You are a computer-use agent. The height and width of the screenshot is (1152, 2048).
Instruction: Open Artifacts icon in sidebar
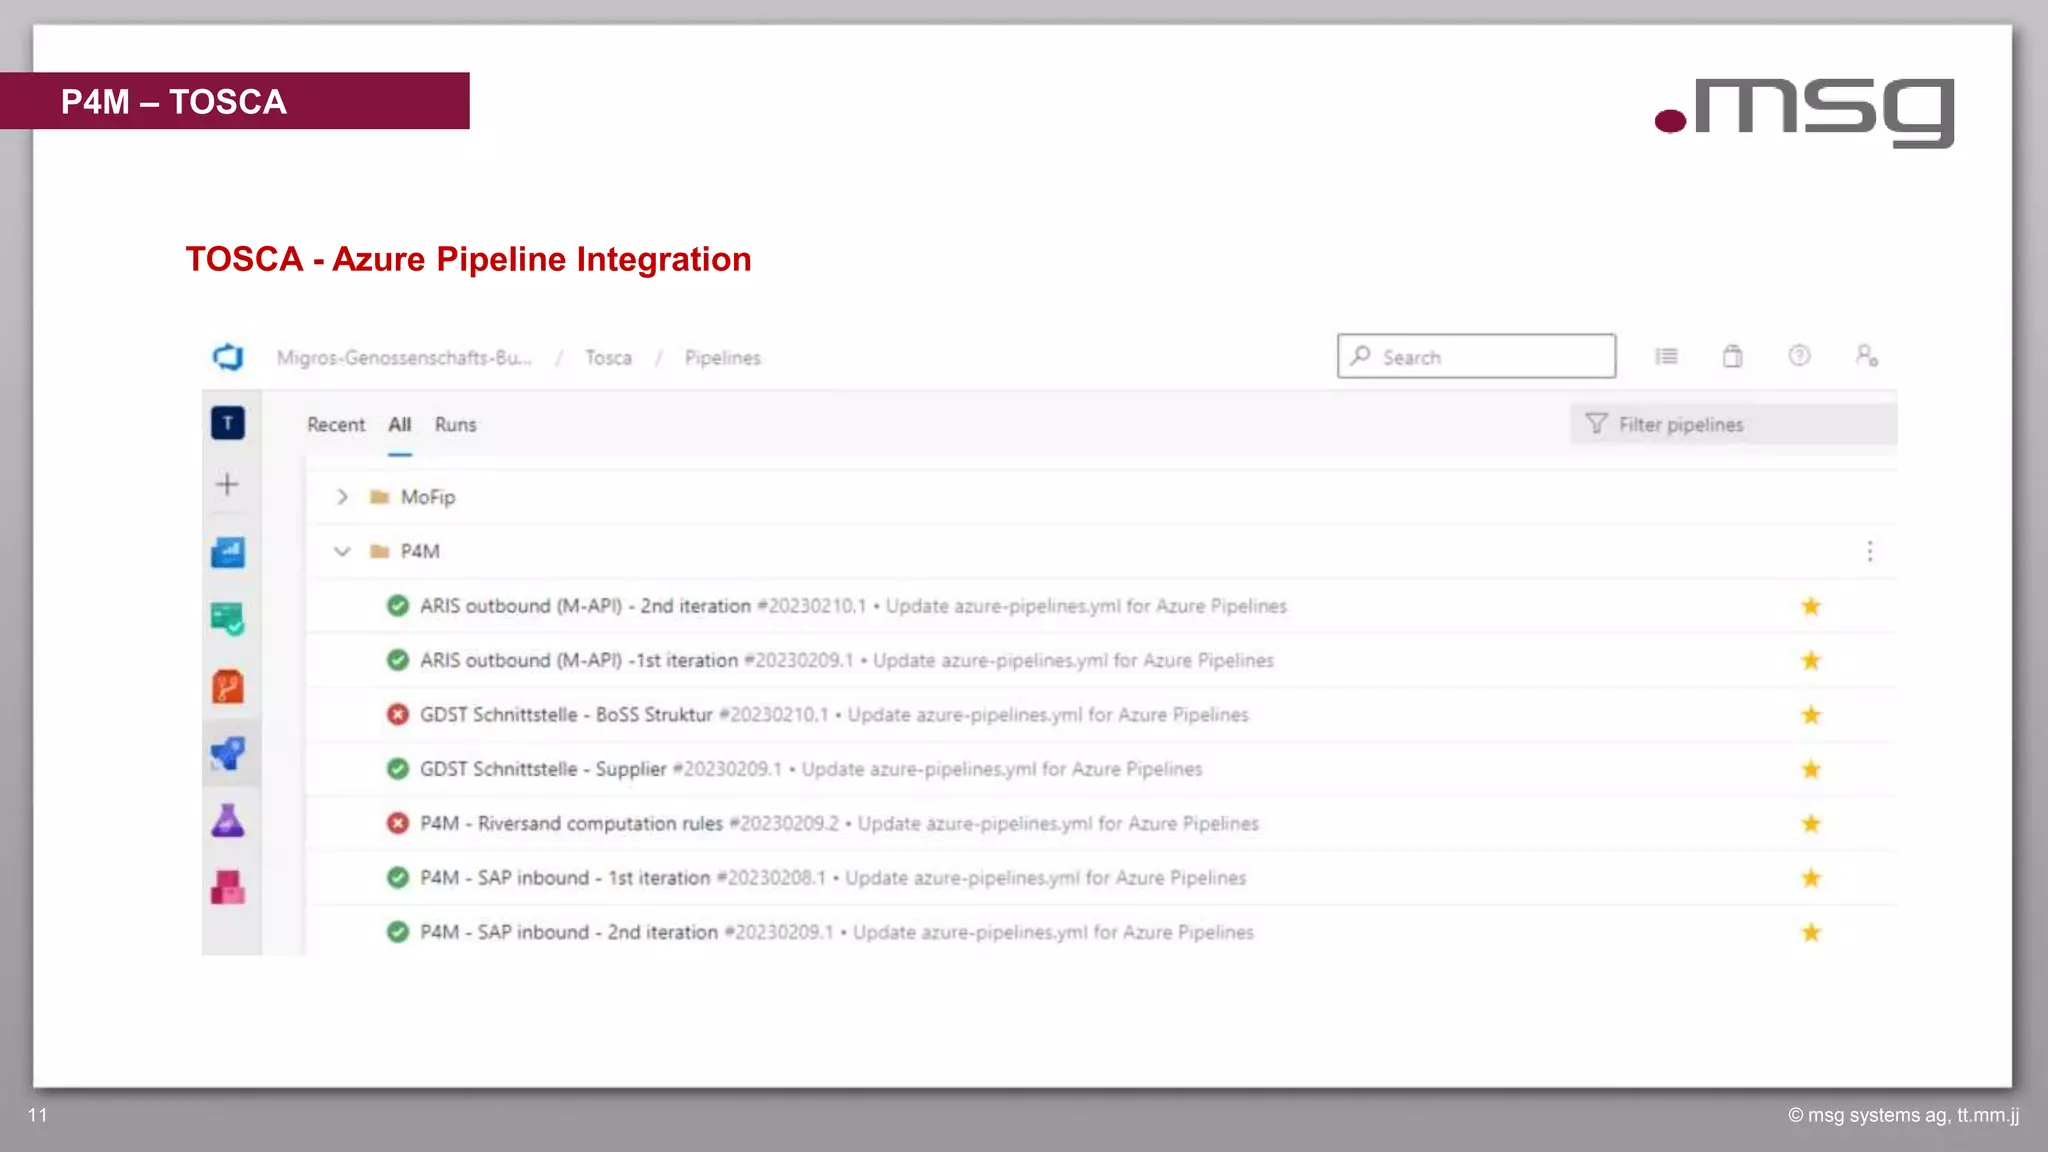pos(228,887)
